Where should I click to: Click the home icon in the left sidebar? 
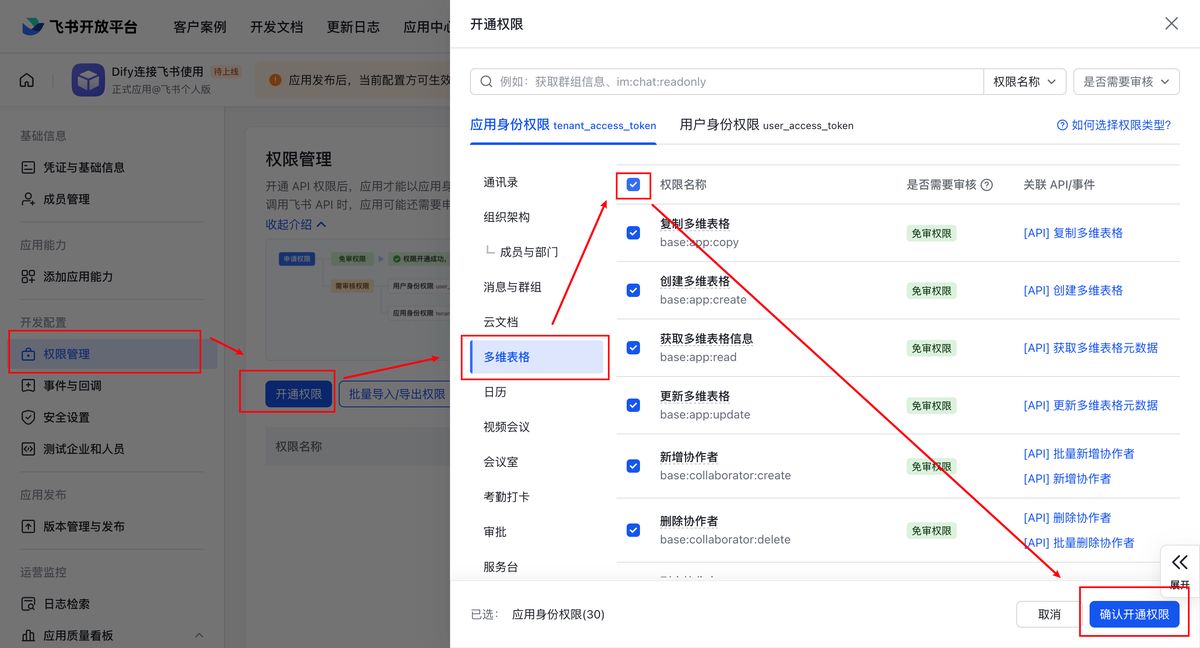coord(27,79)
